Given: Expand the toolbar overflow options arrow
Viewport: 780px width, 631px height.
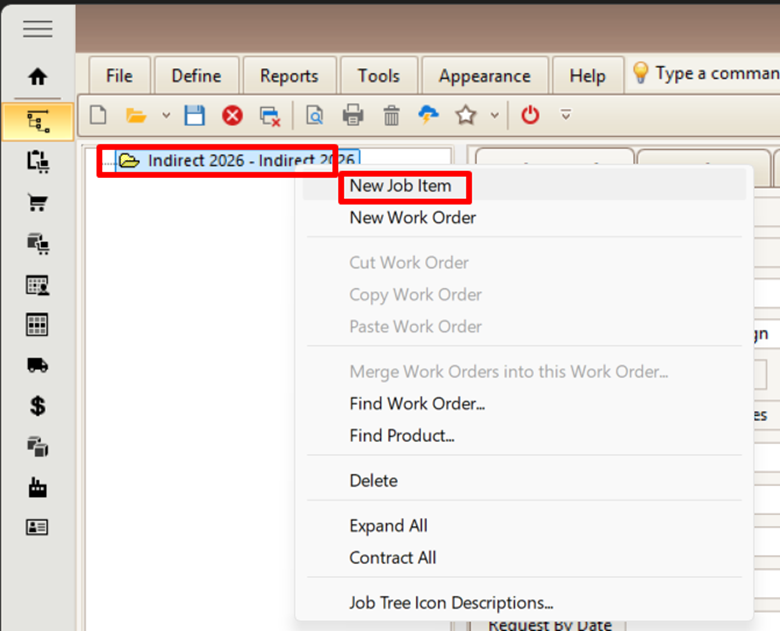Looking at the screenshot, I should click(566, 116).
